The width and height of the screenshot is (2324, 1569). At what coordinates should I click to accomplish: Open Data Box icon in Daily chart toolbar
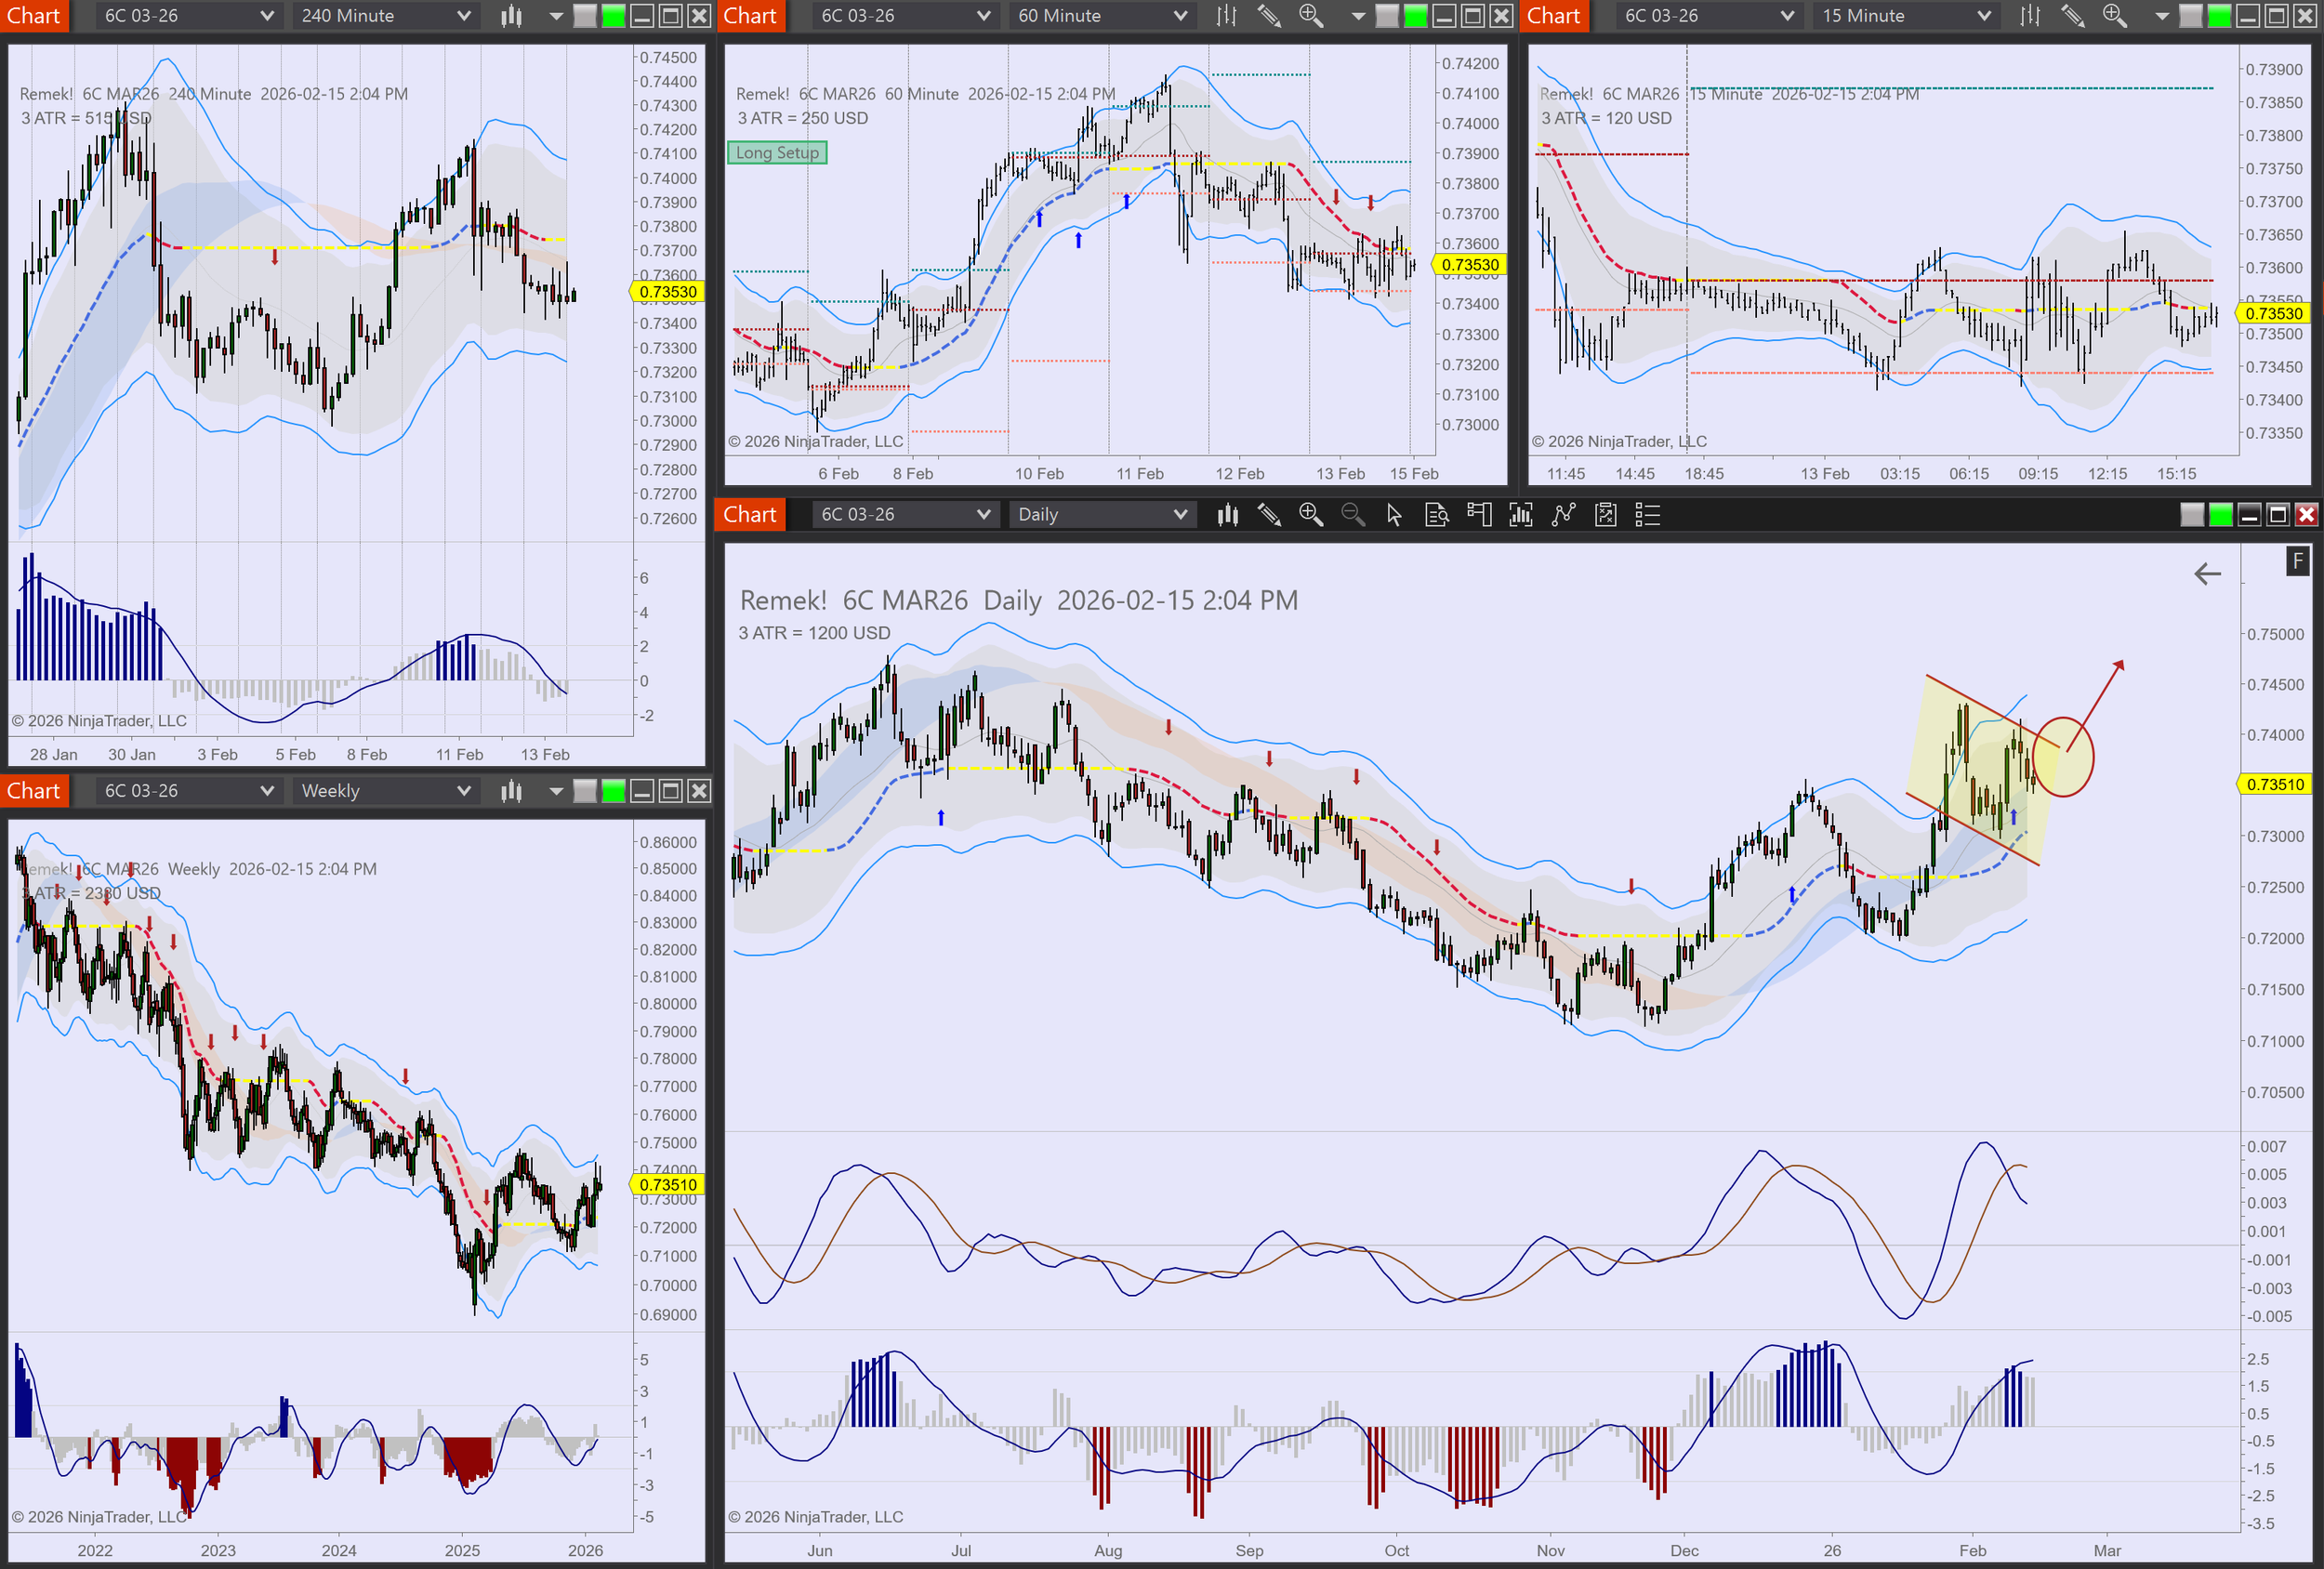tap(1436, 515)
